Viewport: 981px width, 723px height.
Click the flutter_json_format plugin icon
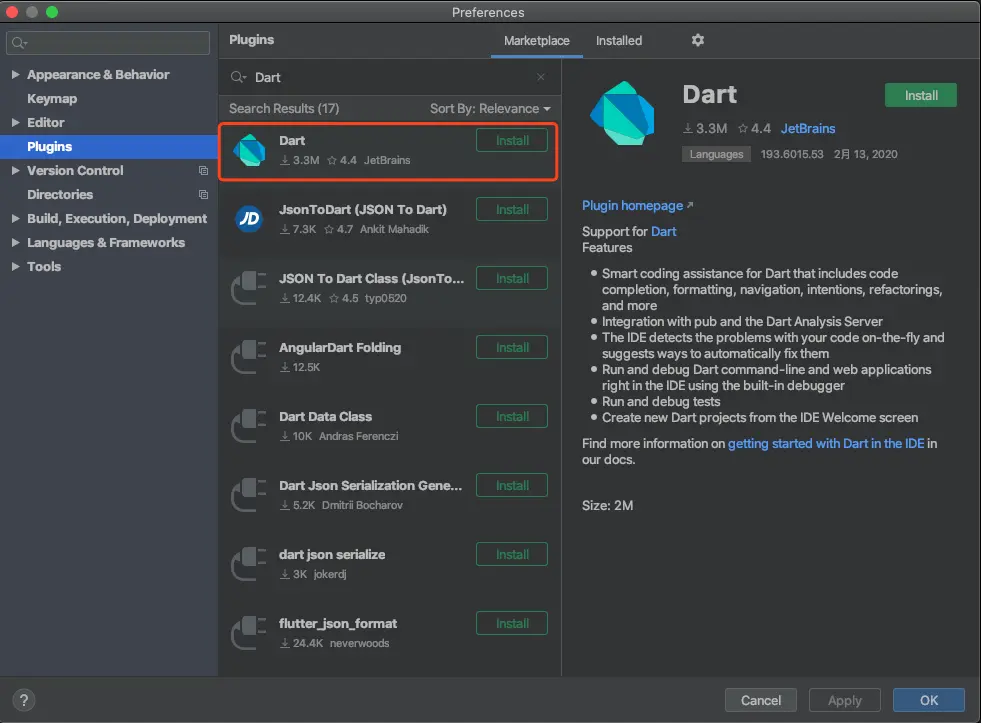(x=249, y=633)
